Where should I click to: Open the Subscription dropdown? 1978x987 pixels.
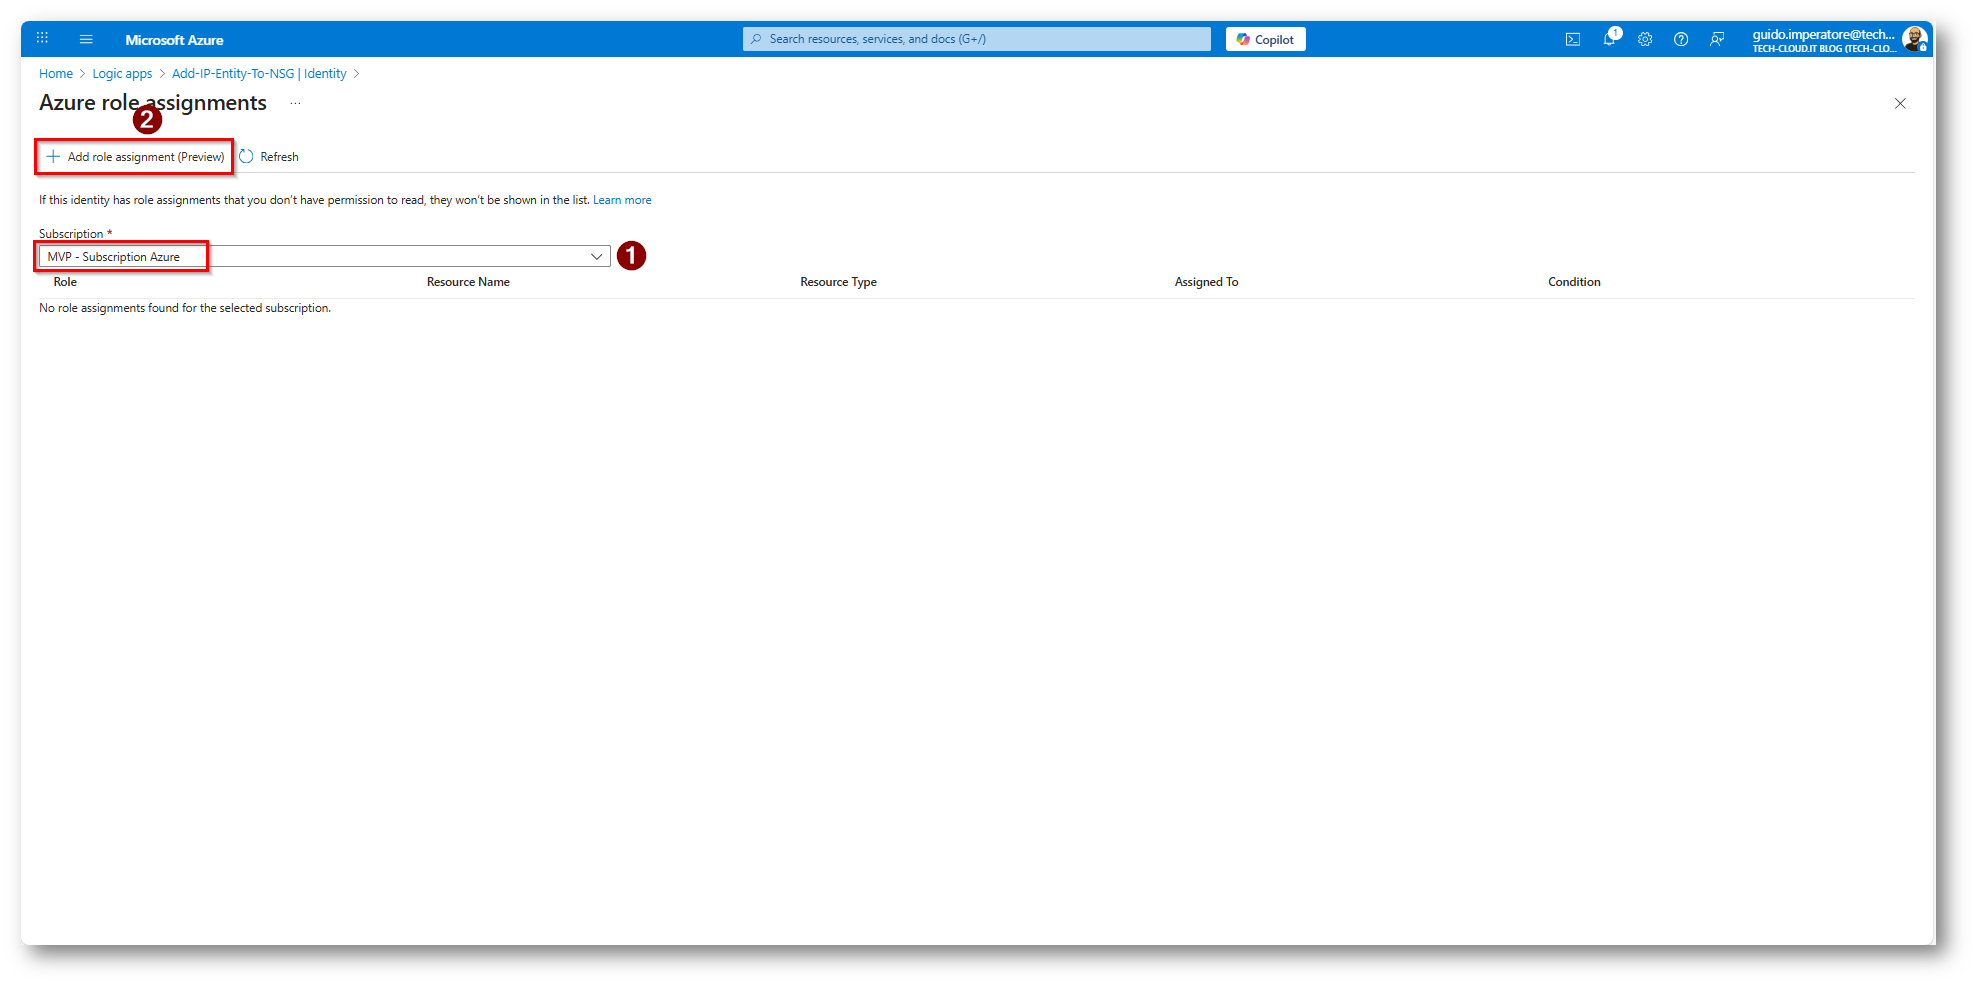point(324,257)
